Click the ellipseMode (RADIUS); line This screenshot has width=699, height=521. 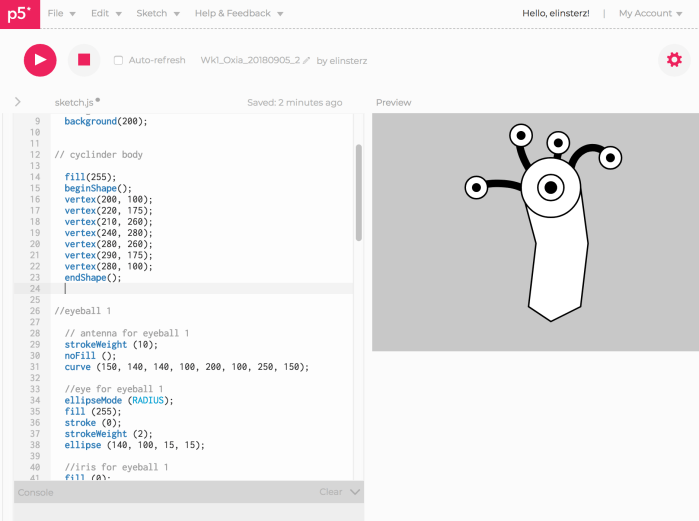[x=119, y=400]
